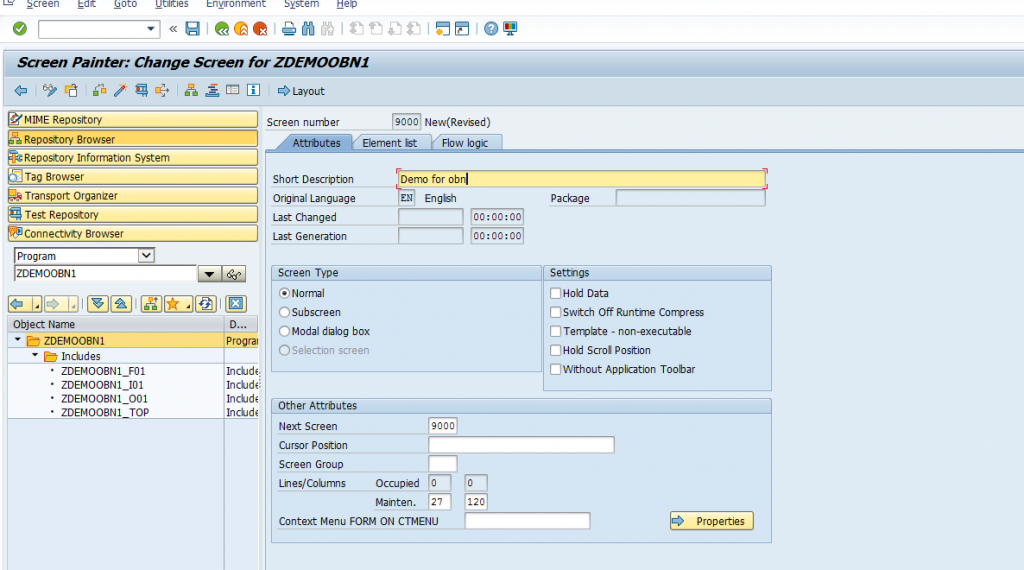Open the Repository Information System
Image resolution: width=1024 pixels, height=570 pixels.
[x=133, y=157]
